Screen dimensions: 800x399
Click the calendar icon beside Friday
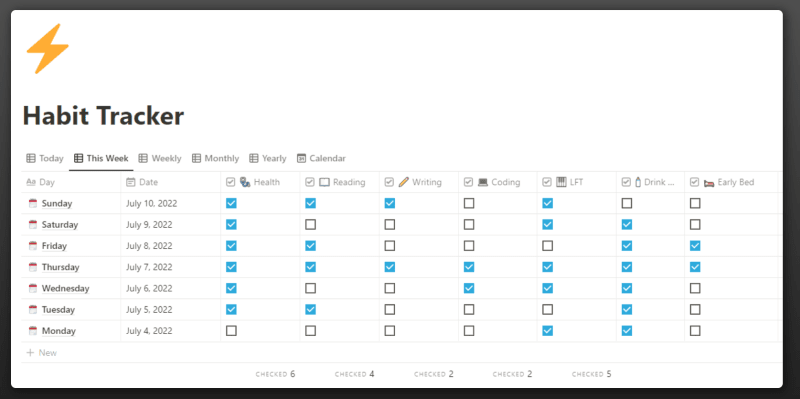point(33,246)
